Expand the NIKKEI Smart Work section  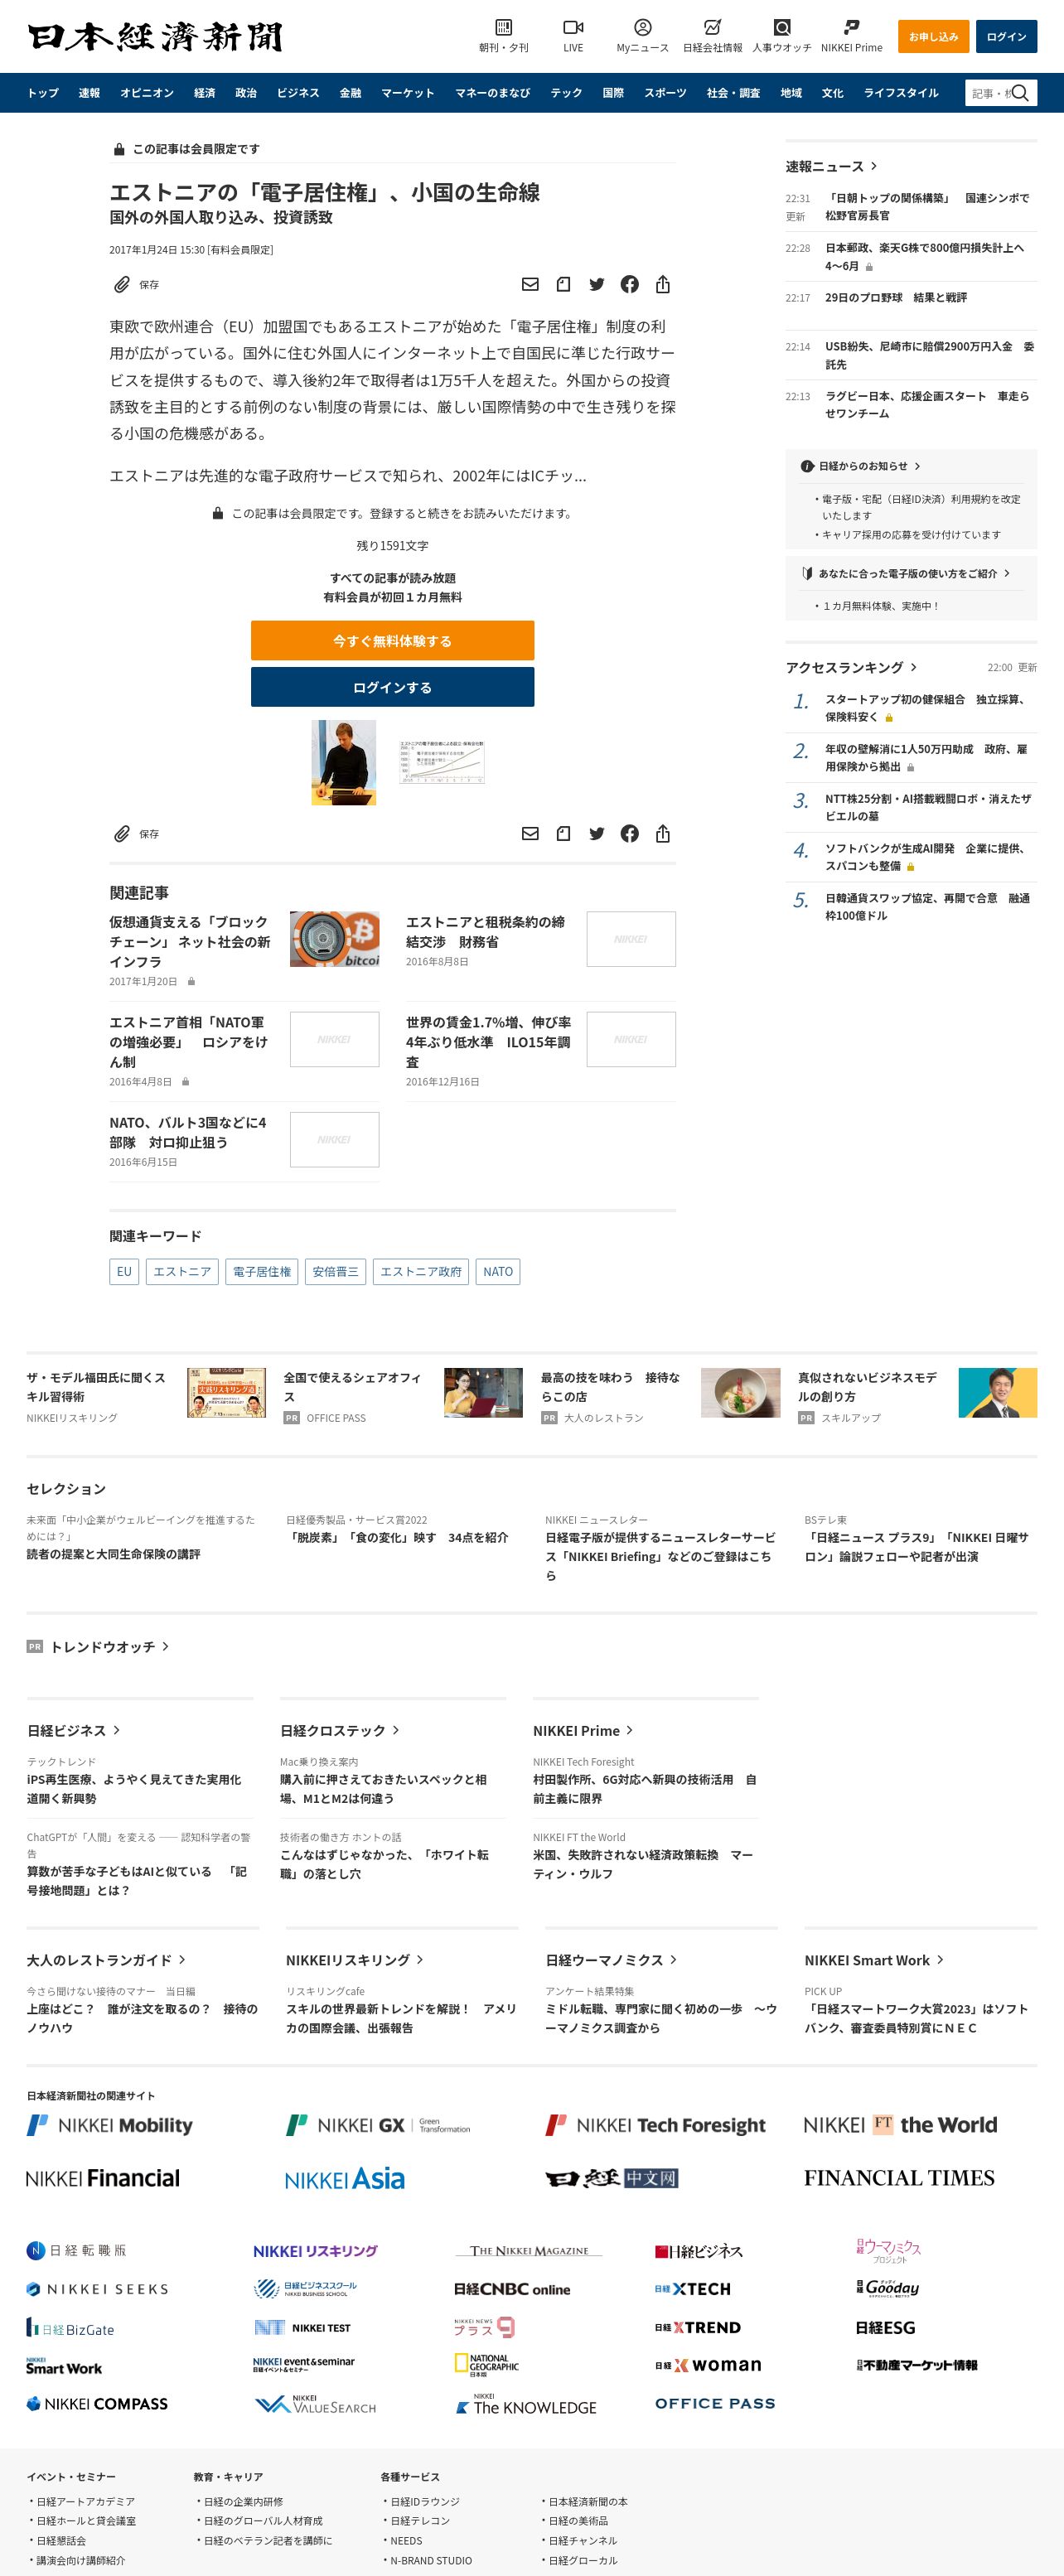pyautogui.click(x=874, y=1961)
